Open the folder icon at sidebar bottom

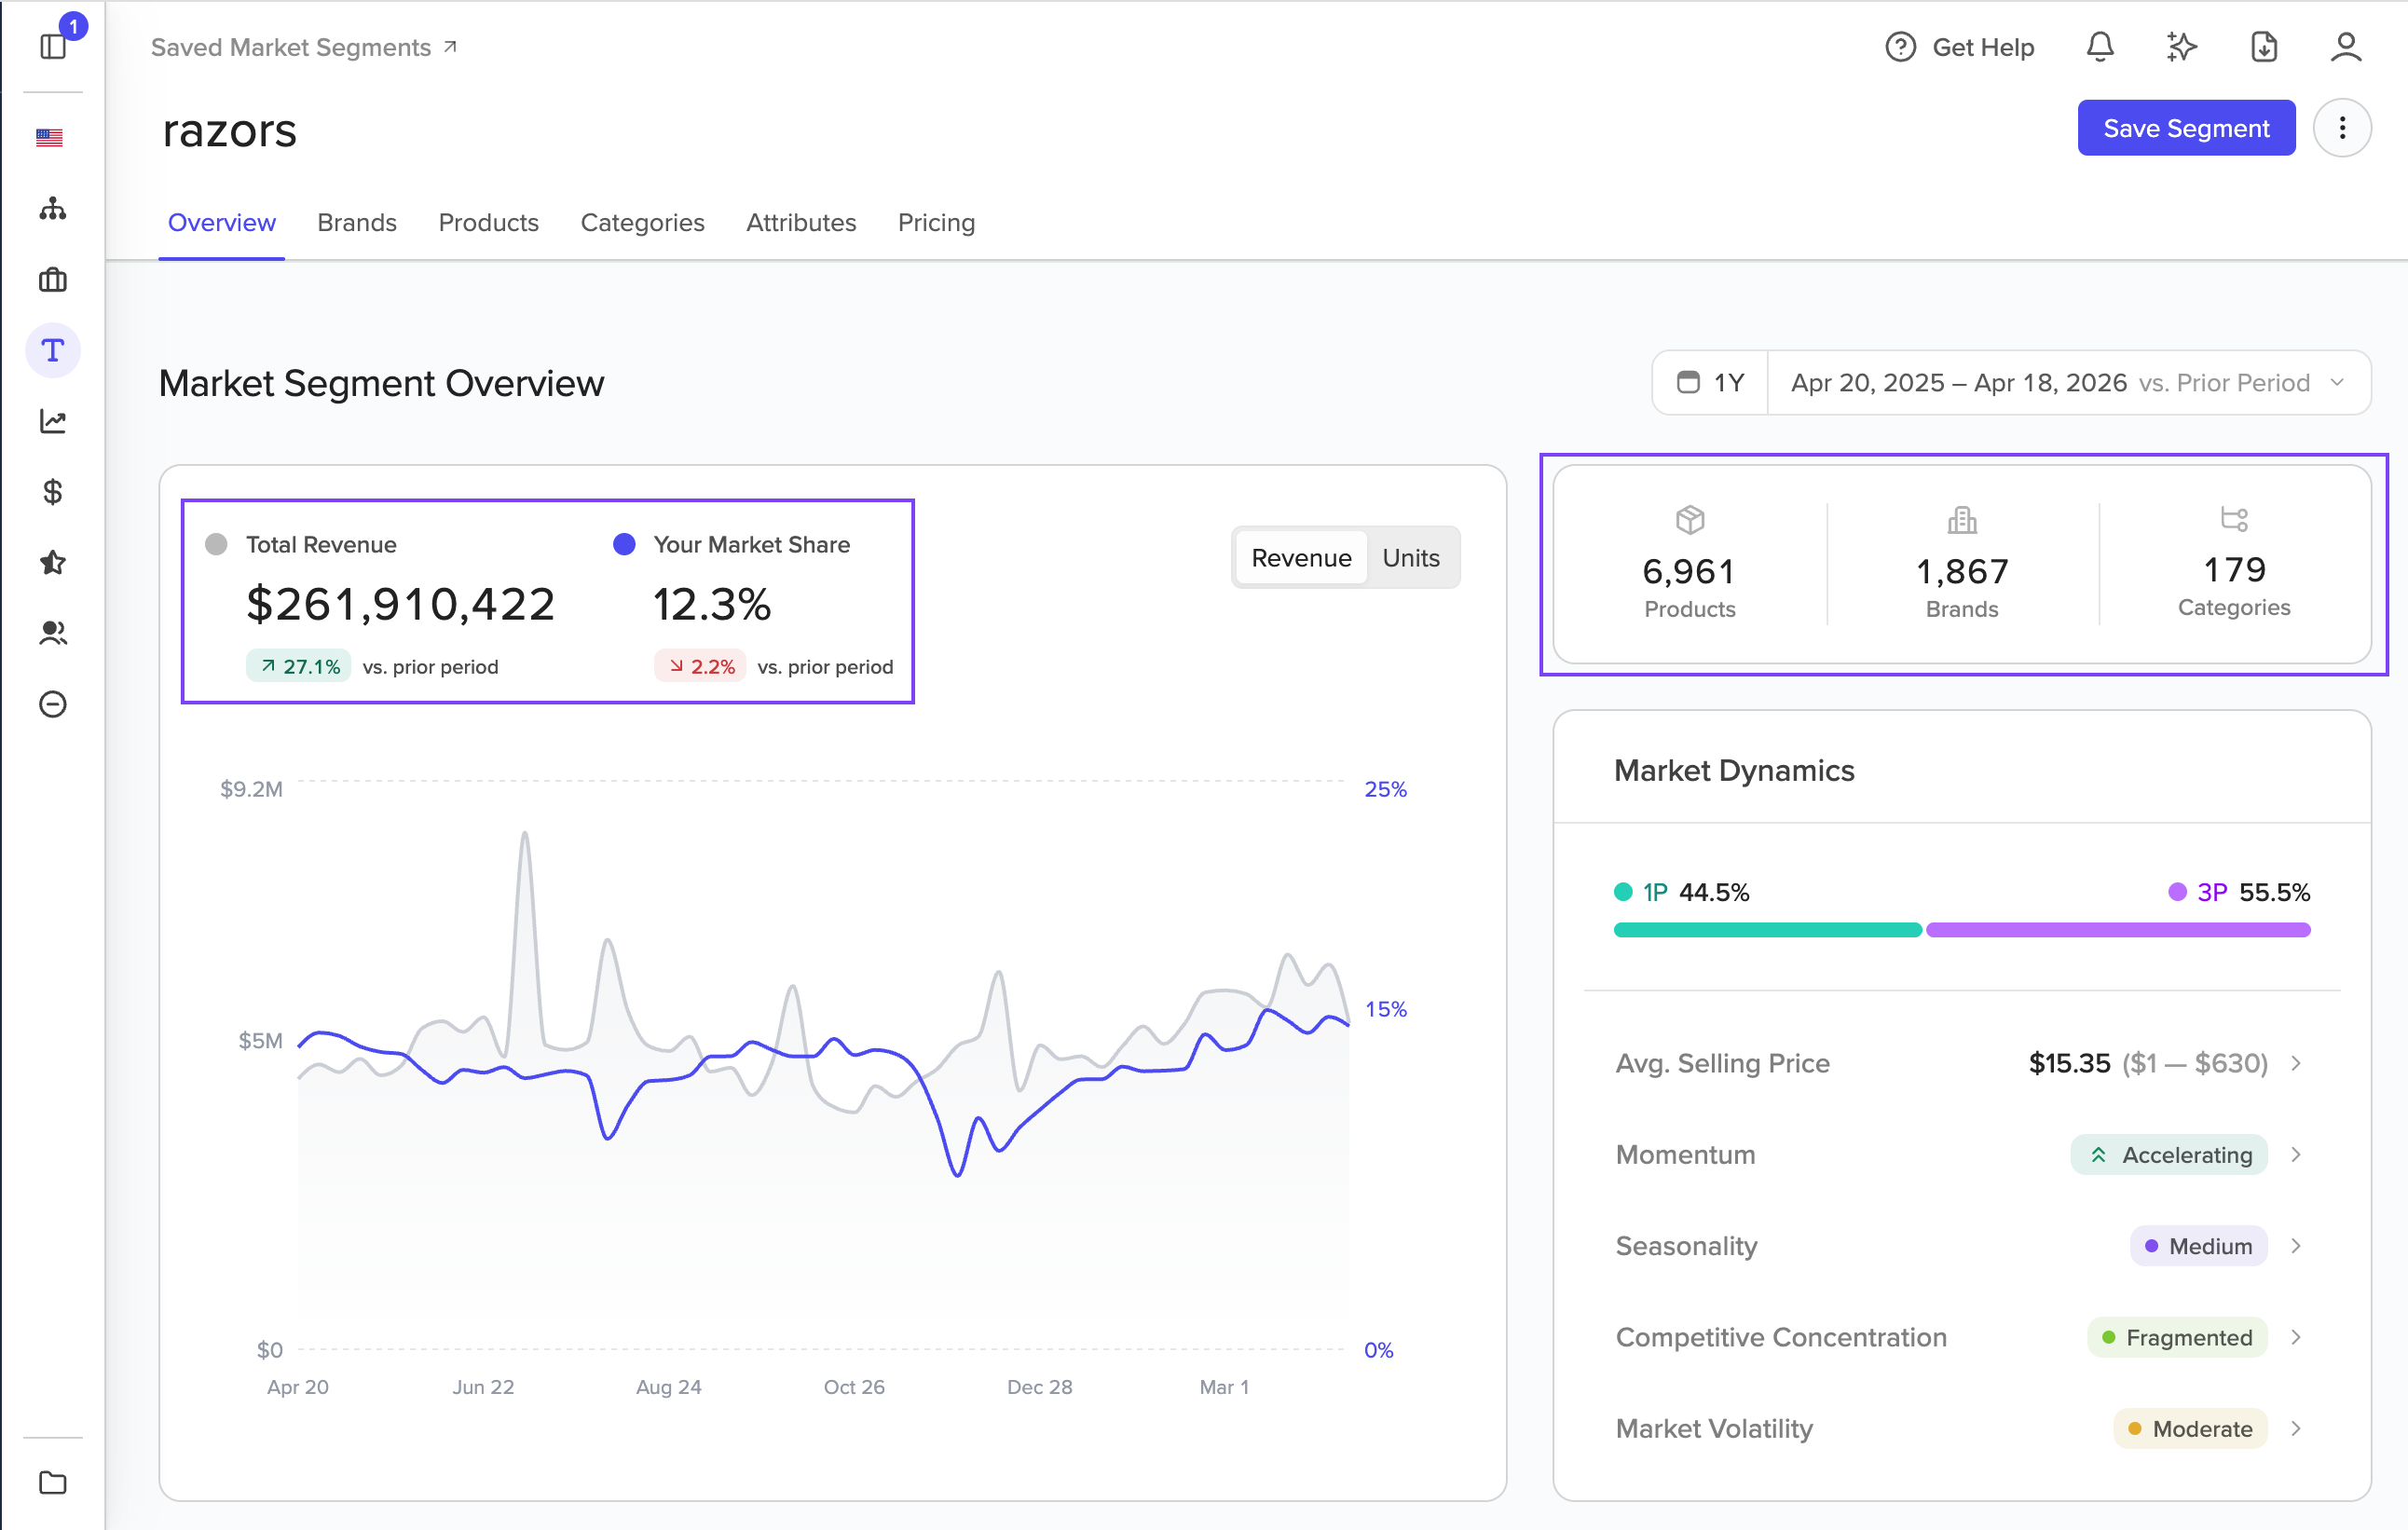click(x=53, y=1482)
